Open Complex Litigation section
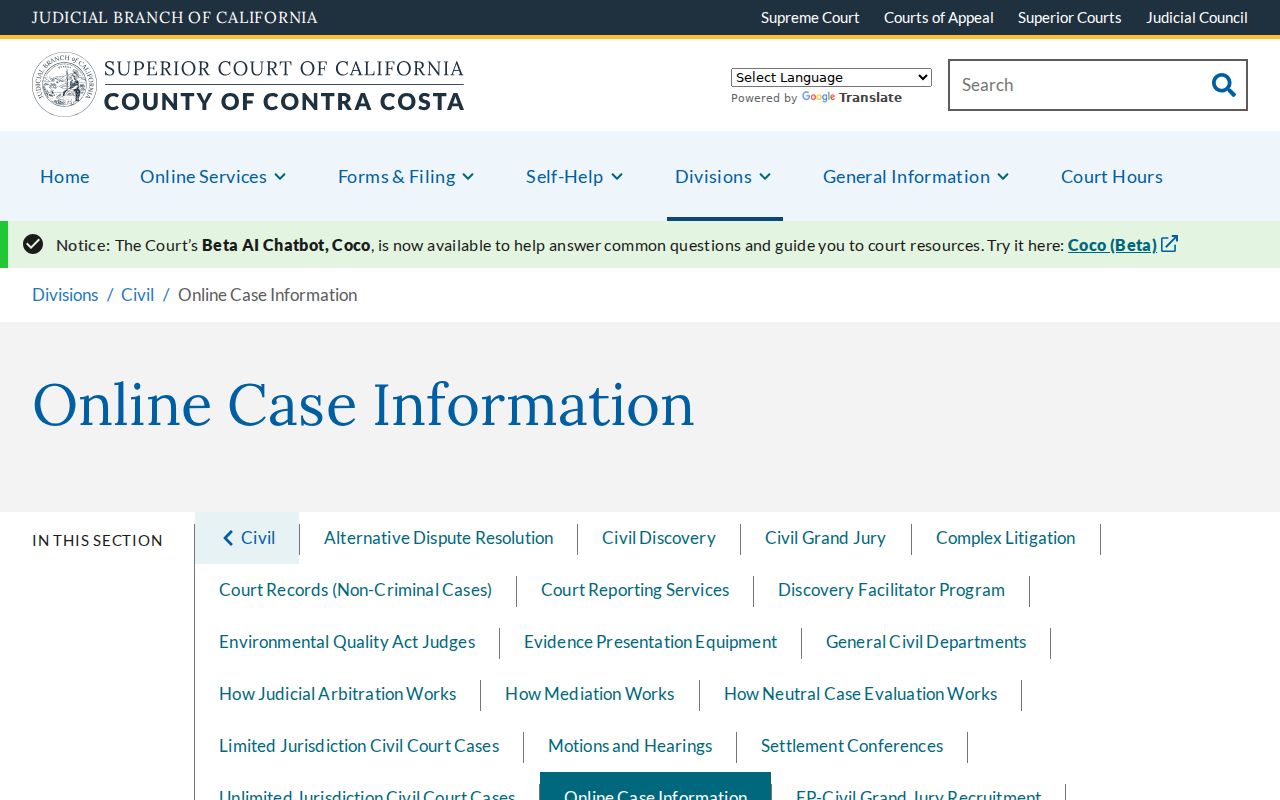1280x800 pixels. [x=1006, y=538]
